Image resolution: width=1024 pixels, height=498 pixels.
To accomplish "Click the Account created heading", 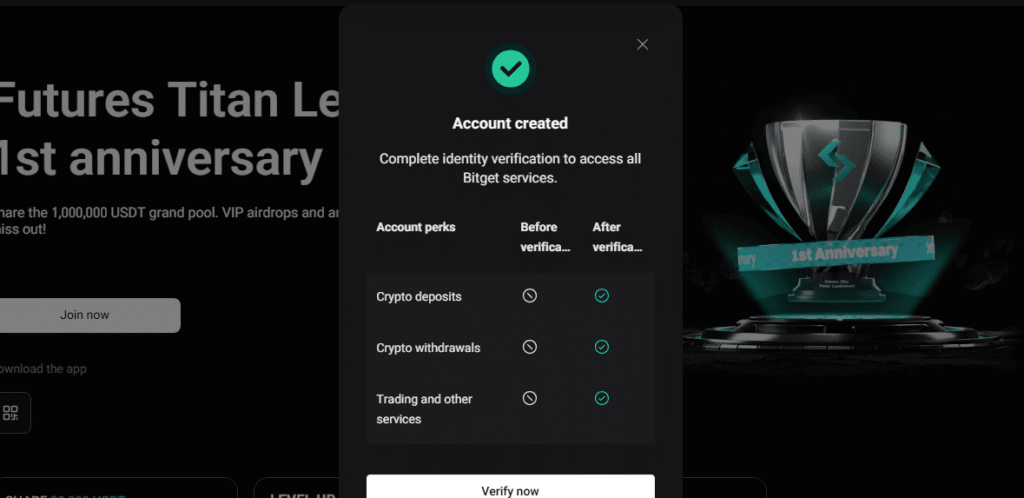I will click(x=510, y=124).
